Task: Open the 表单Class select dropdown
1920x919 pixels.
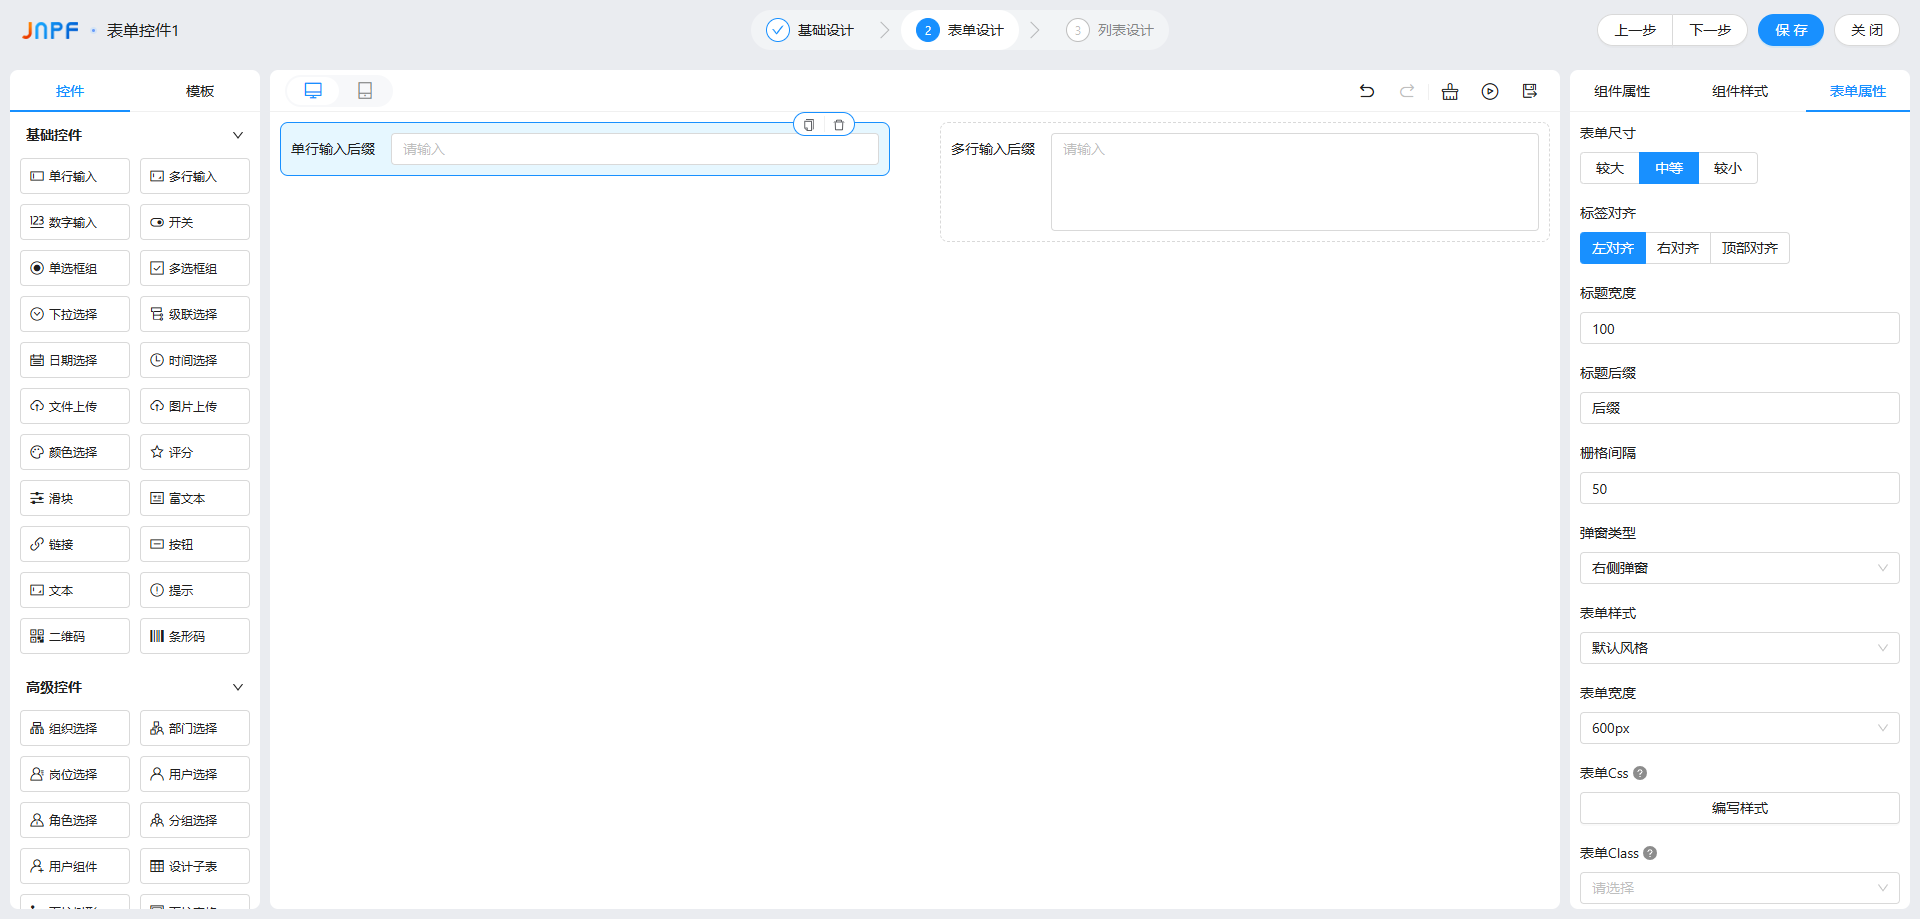Action: tap(1740, 888)
